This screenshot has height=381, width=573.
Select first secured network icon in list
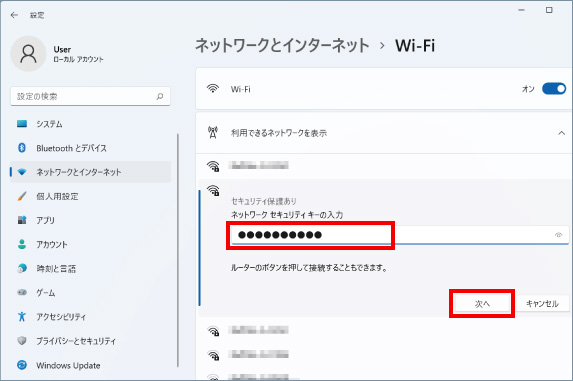pos(213,166)
